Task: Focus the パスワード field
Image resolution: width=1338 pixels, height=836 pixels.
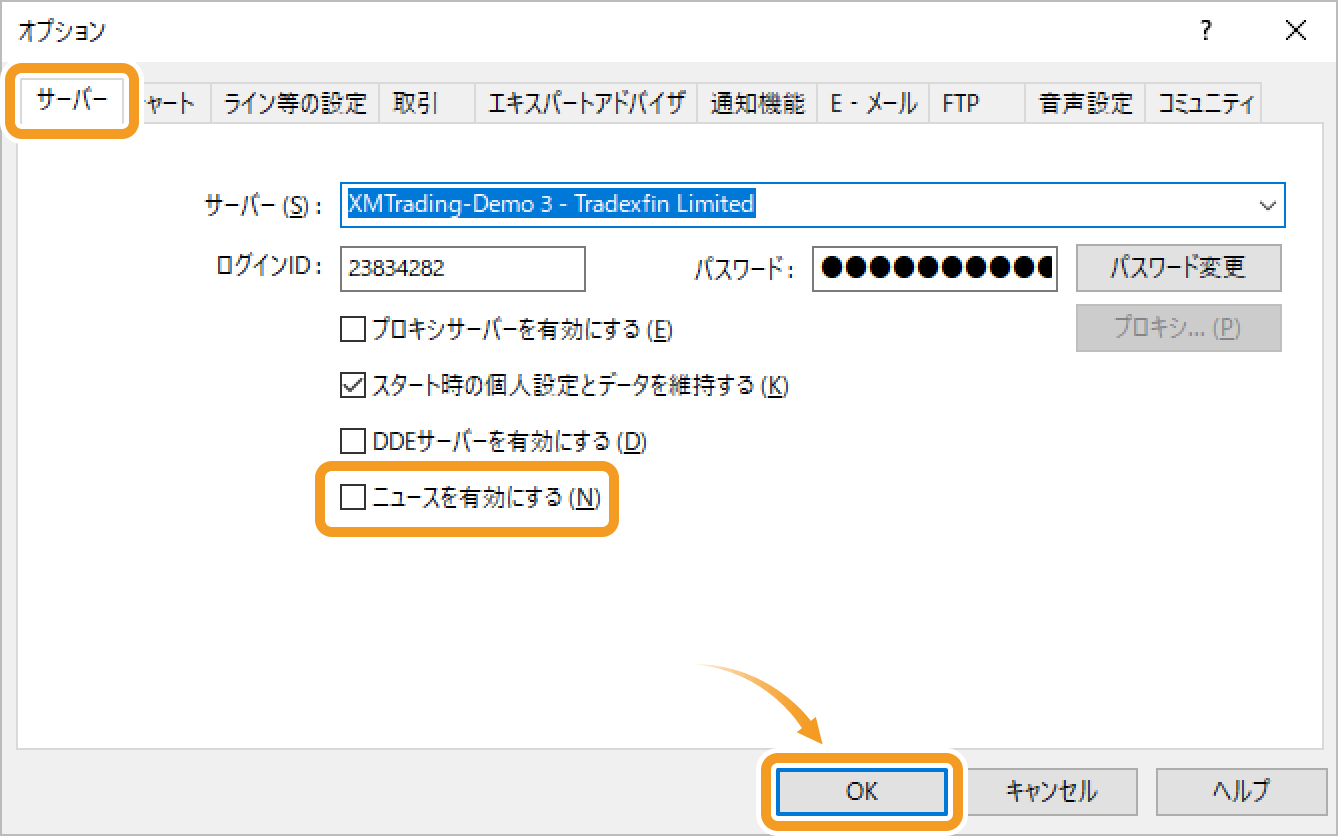Action: coord(934,268)
